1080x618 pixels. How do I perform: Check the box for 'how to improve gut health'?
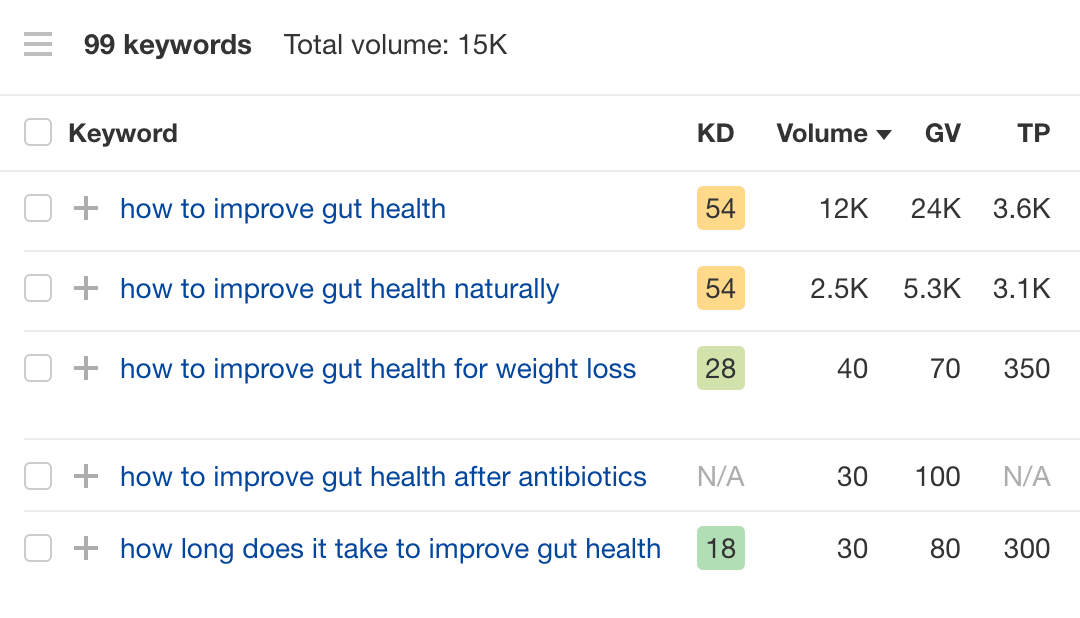click(x=38, y=209)
